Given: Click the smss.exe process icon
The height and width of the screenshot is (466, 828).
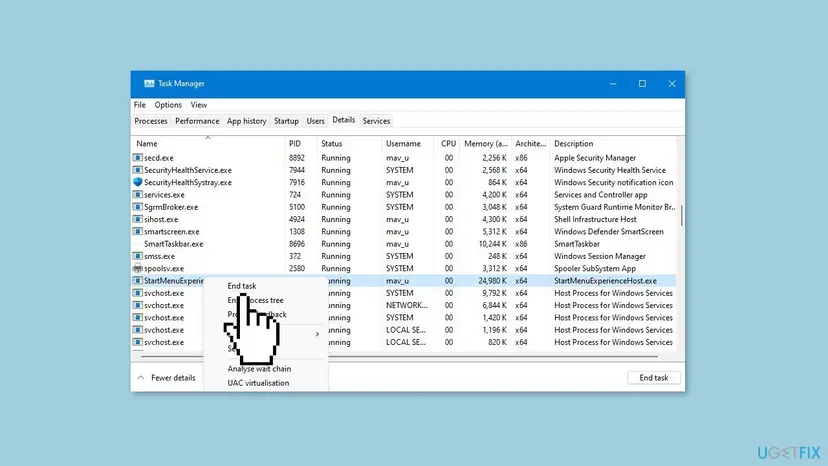Looking at the screenshot, I should pos(137,256).
